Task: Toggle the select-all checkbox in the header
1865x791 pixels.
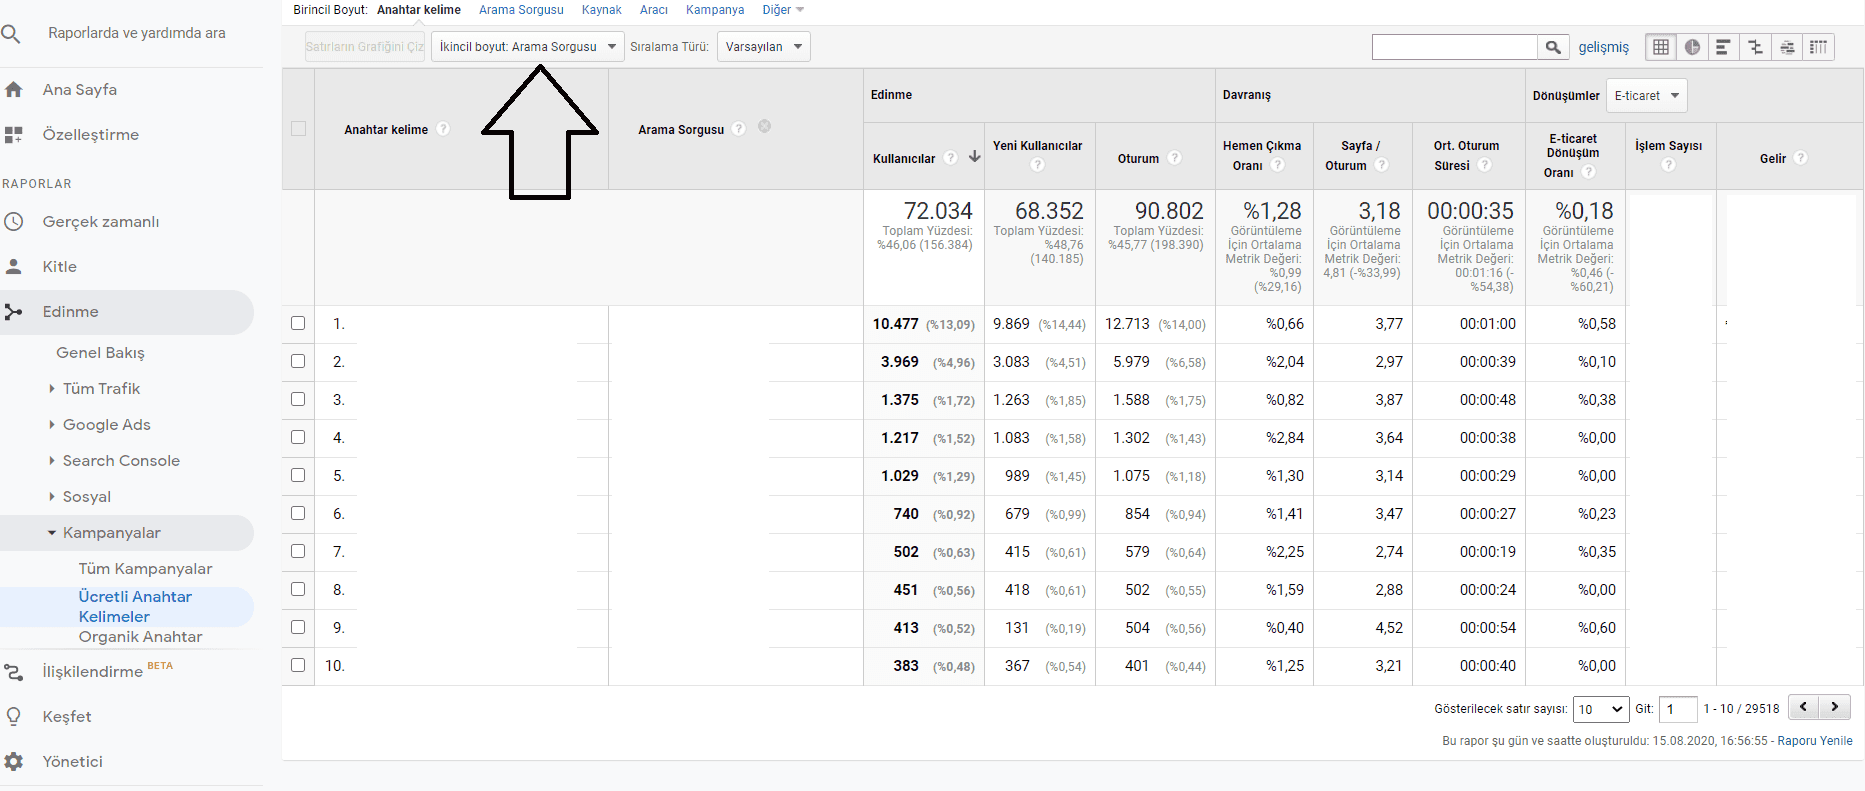Action: [x=298, y=129]
